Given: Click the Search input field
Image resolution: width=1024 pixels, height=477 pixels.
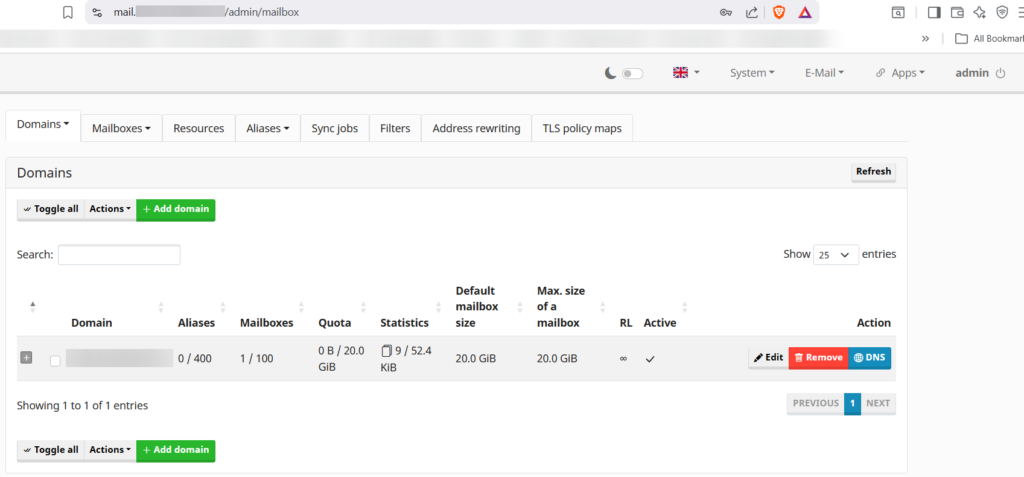Looking at the screenshot, I should pyautogui.click(x=119, y=255).
